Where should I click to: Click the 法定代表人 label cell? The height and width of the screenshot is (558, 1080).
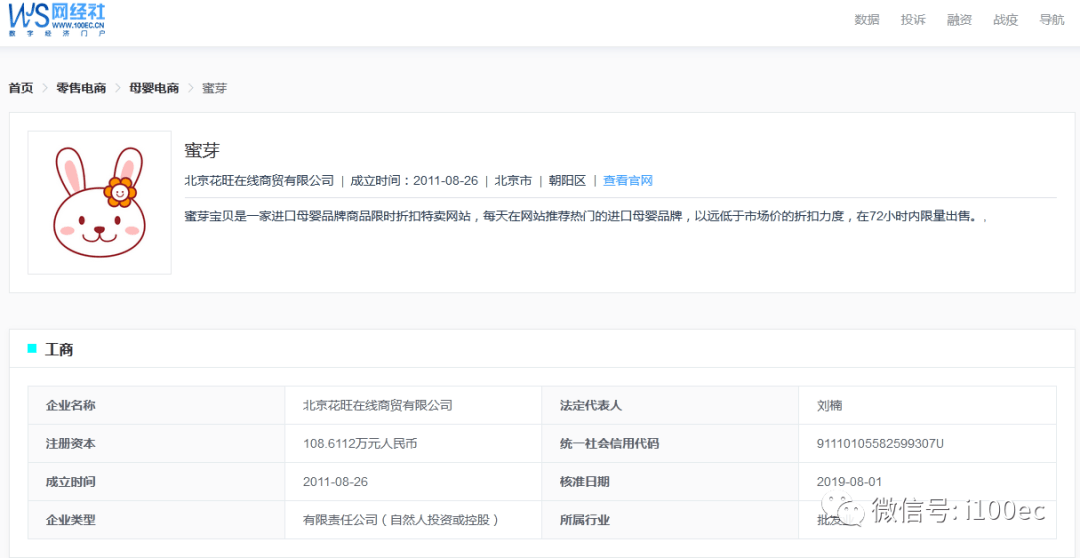point(670,405)
